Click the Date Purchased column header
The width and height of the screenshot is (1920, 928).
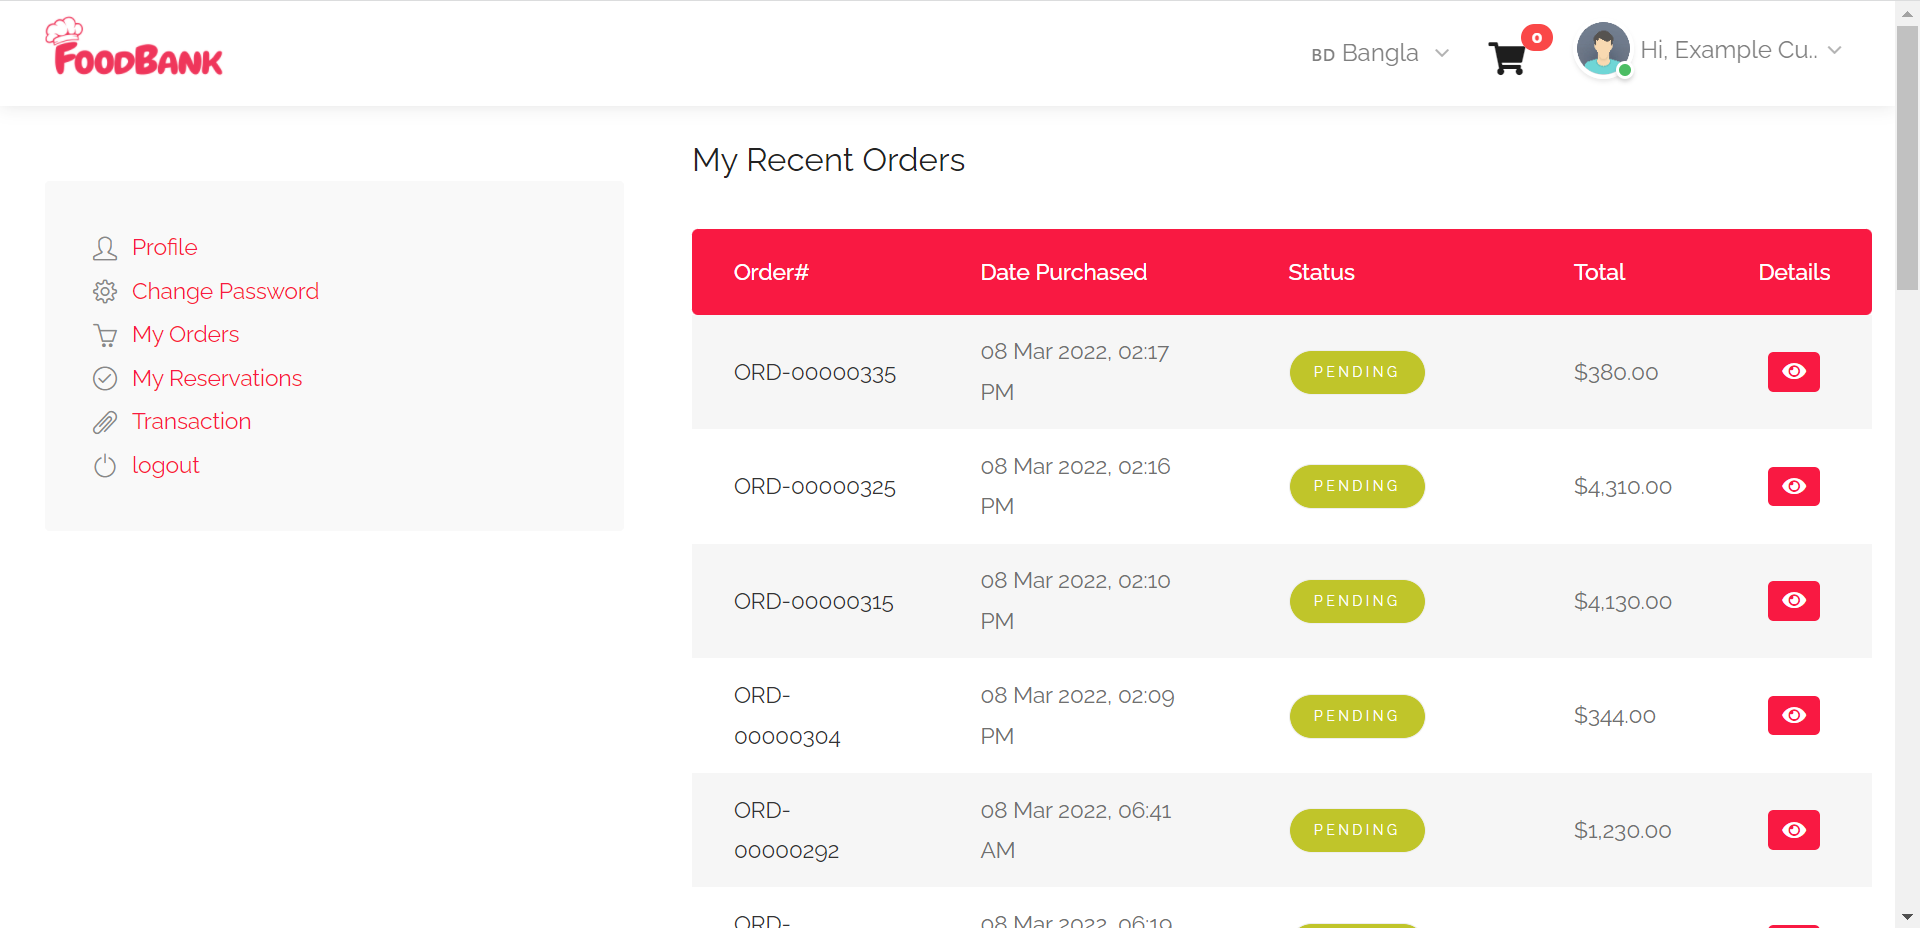[1063, 272]
